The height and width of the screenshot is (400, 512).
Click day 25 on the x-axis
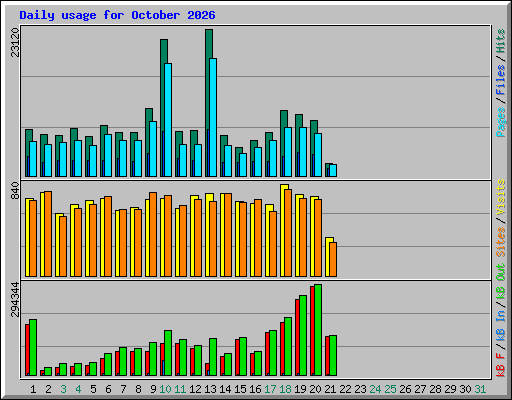pos(390,389)
